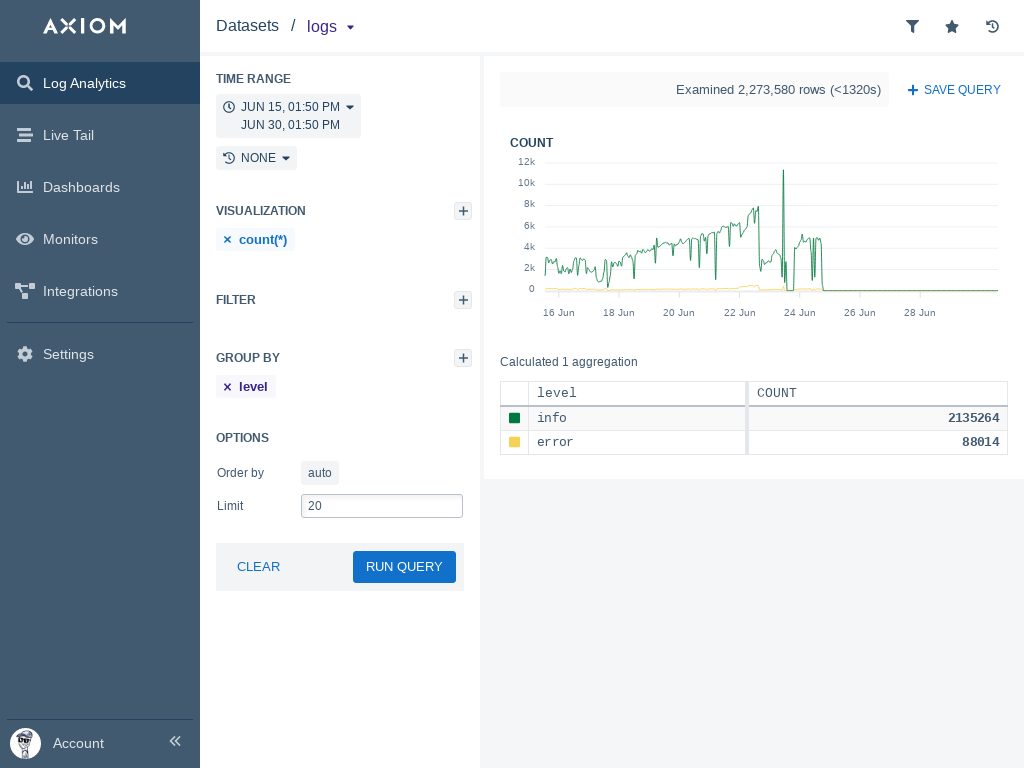Add a new visualization with plus icon
1024x768 pixels.
(463, 211)
